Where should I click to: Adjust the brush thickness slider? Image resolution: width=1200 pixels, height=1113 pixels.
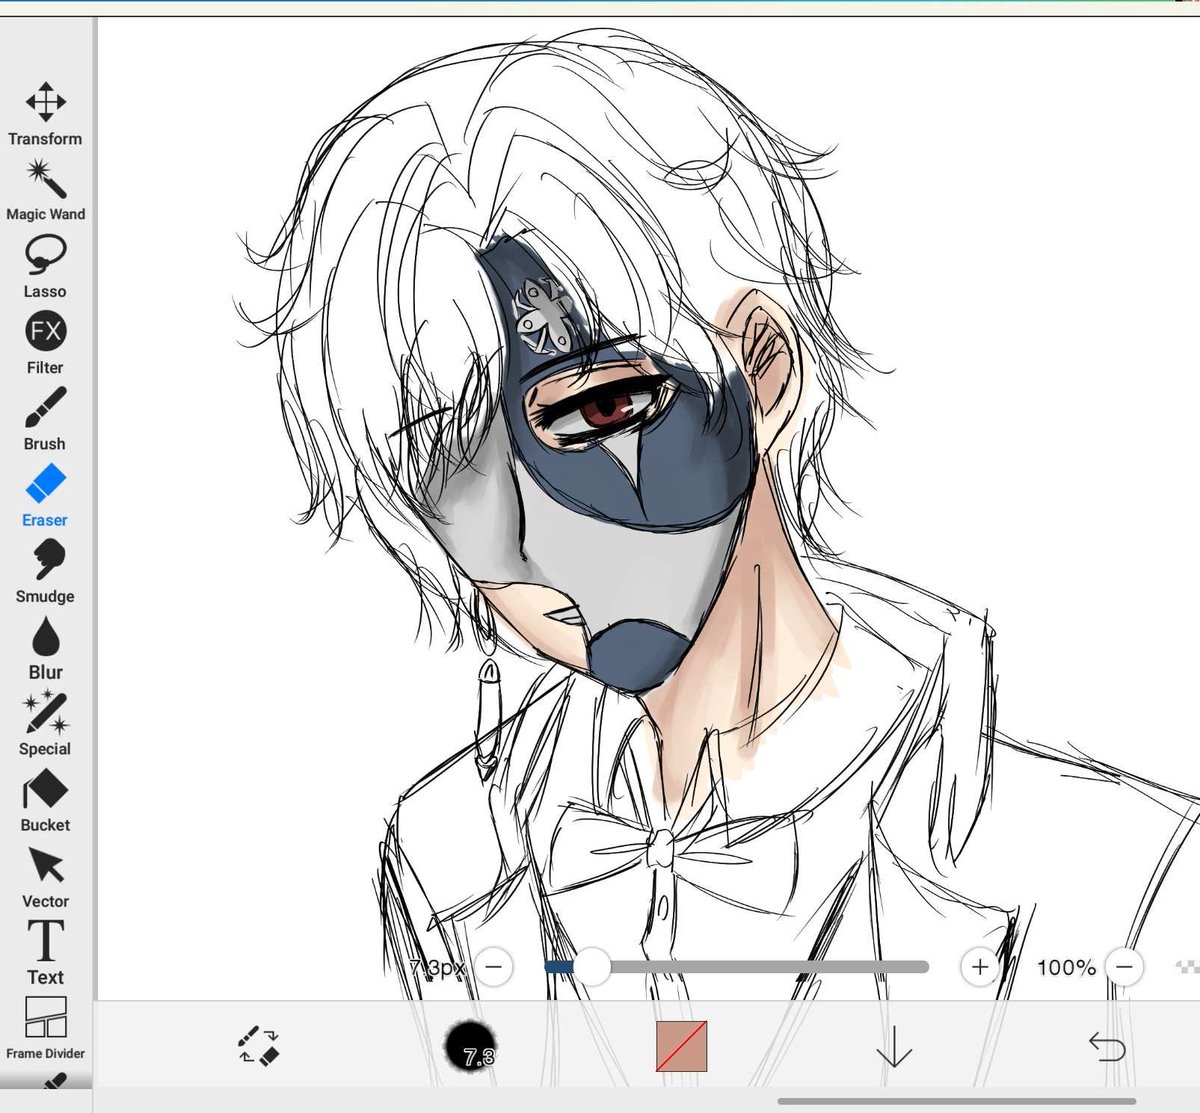click(x=737, y=967)
